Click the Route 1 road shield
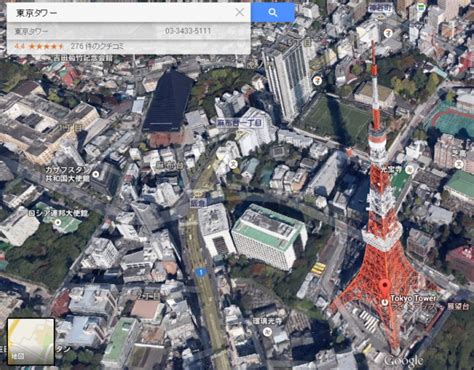The width and height of the screenshot is (474, 370). click(200, 273)
